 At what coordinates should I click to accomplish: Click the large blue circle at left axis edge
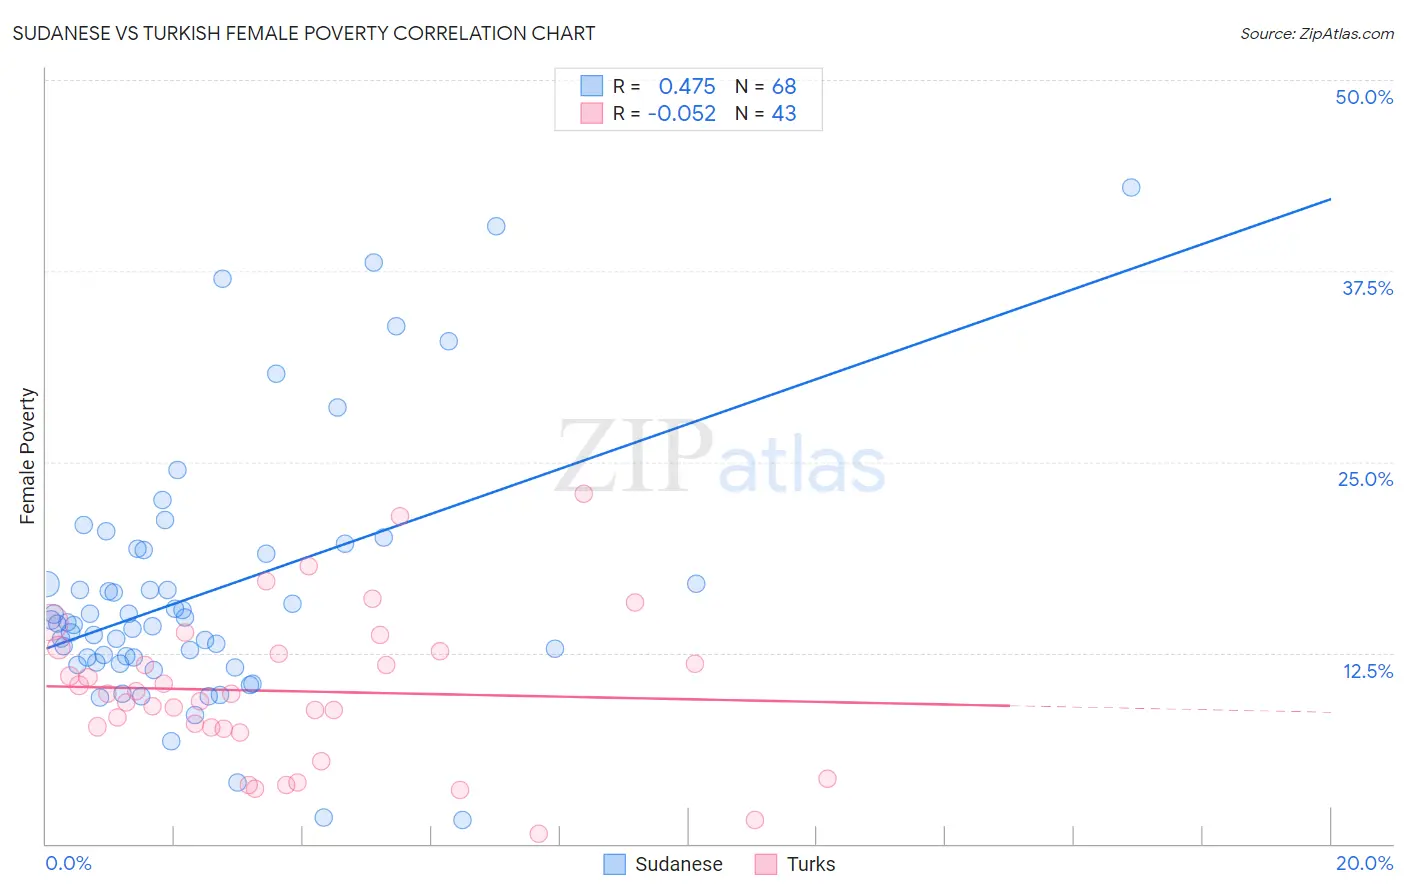point(46,584)
